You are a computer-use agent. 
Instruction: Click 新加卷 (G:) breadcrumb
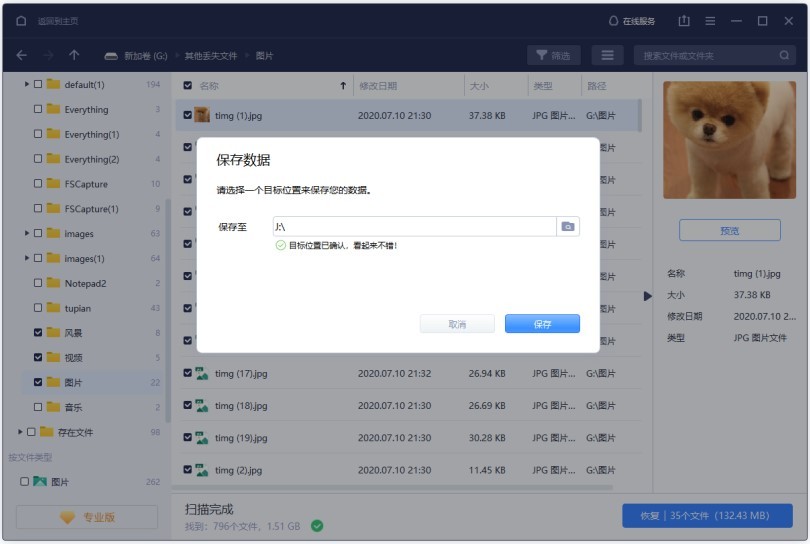[x=146, y=56]
